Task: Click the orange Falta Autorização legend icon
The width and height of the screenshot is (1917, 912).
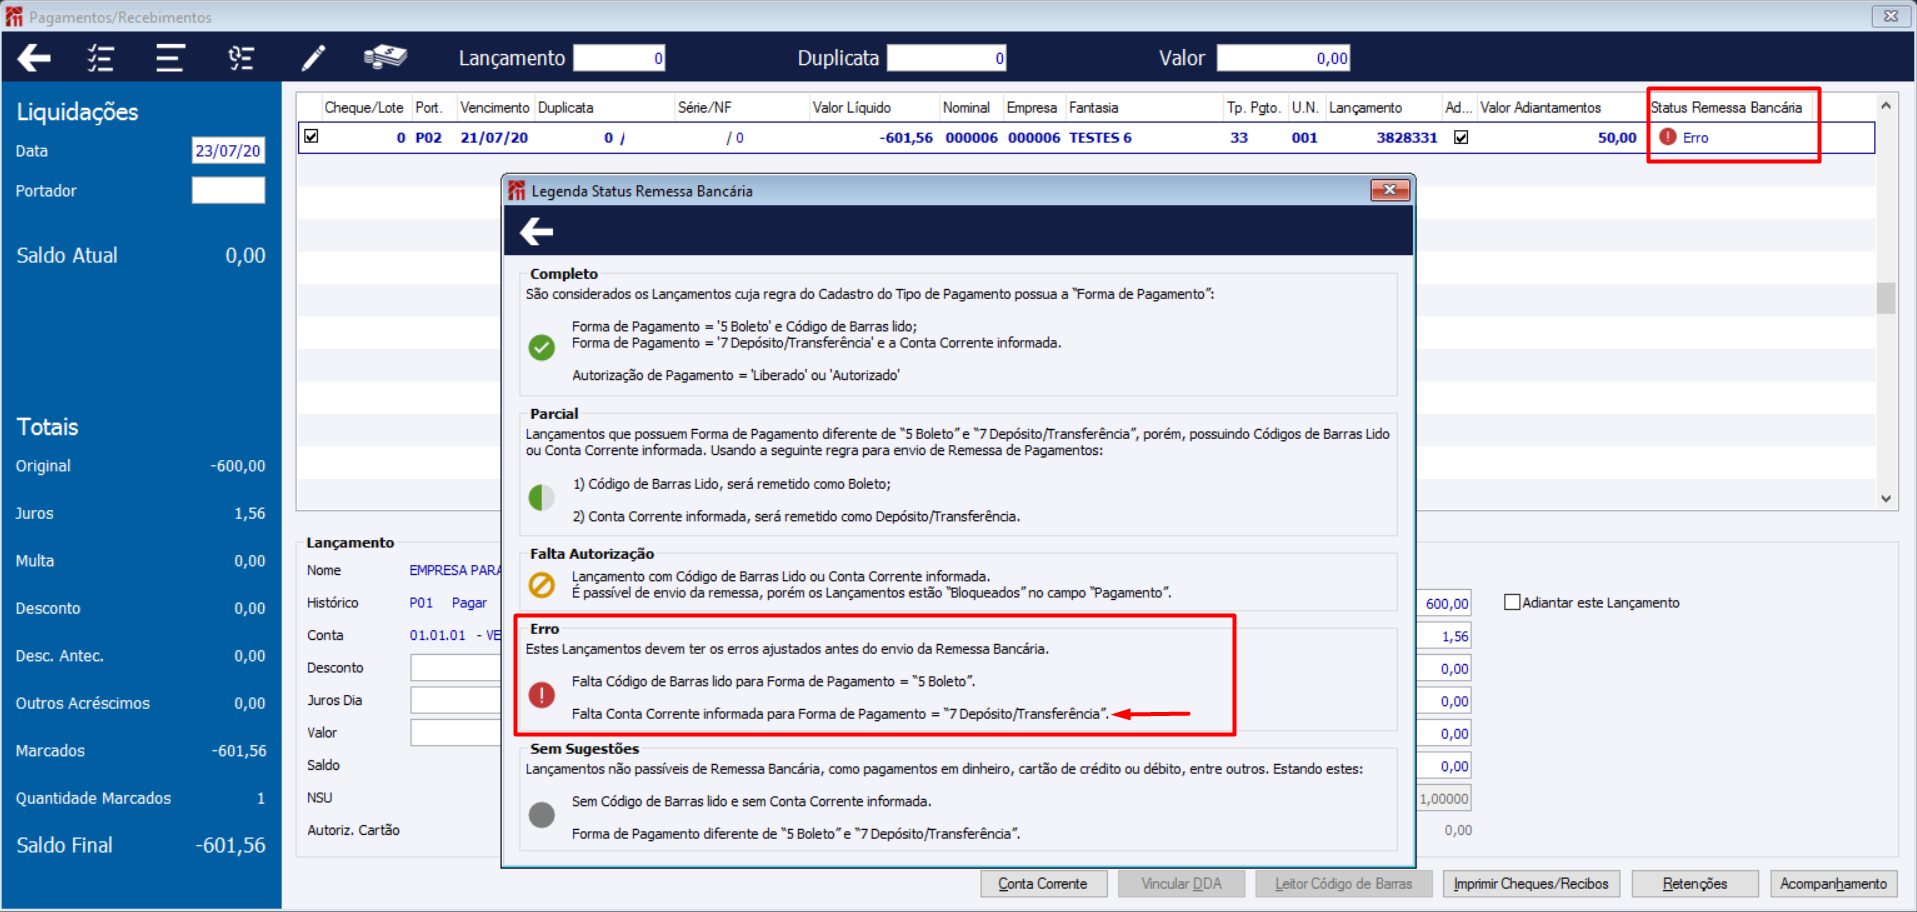Action: click(541, 584)
